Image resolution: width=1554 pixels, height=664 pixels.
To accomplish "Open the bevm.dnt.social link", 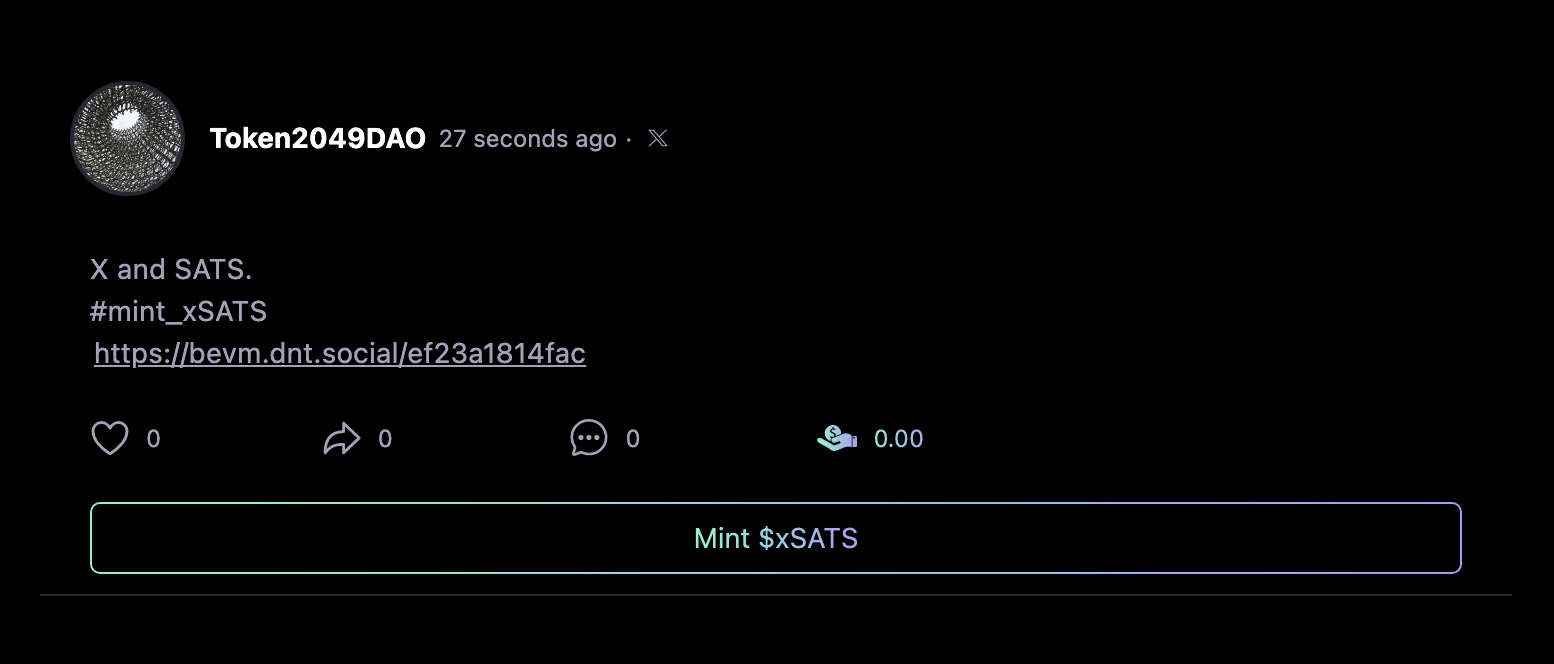I will click(340, 354).
